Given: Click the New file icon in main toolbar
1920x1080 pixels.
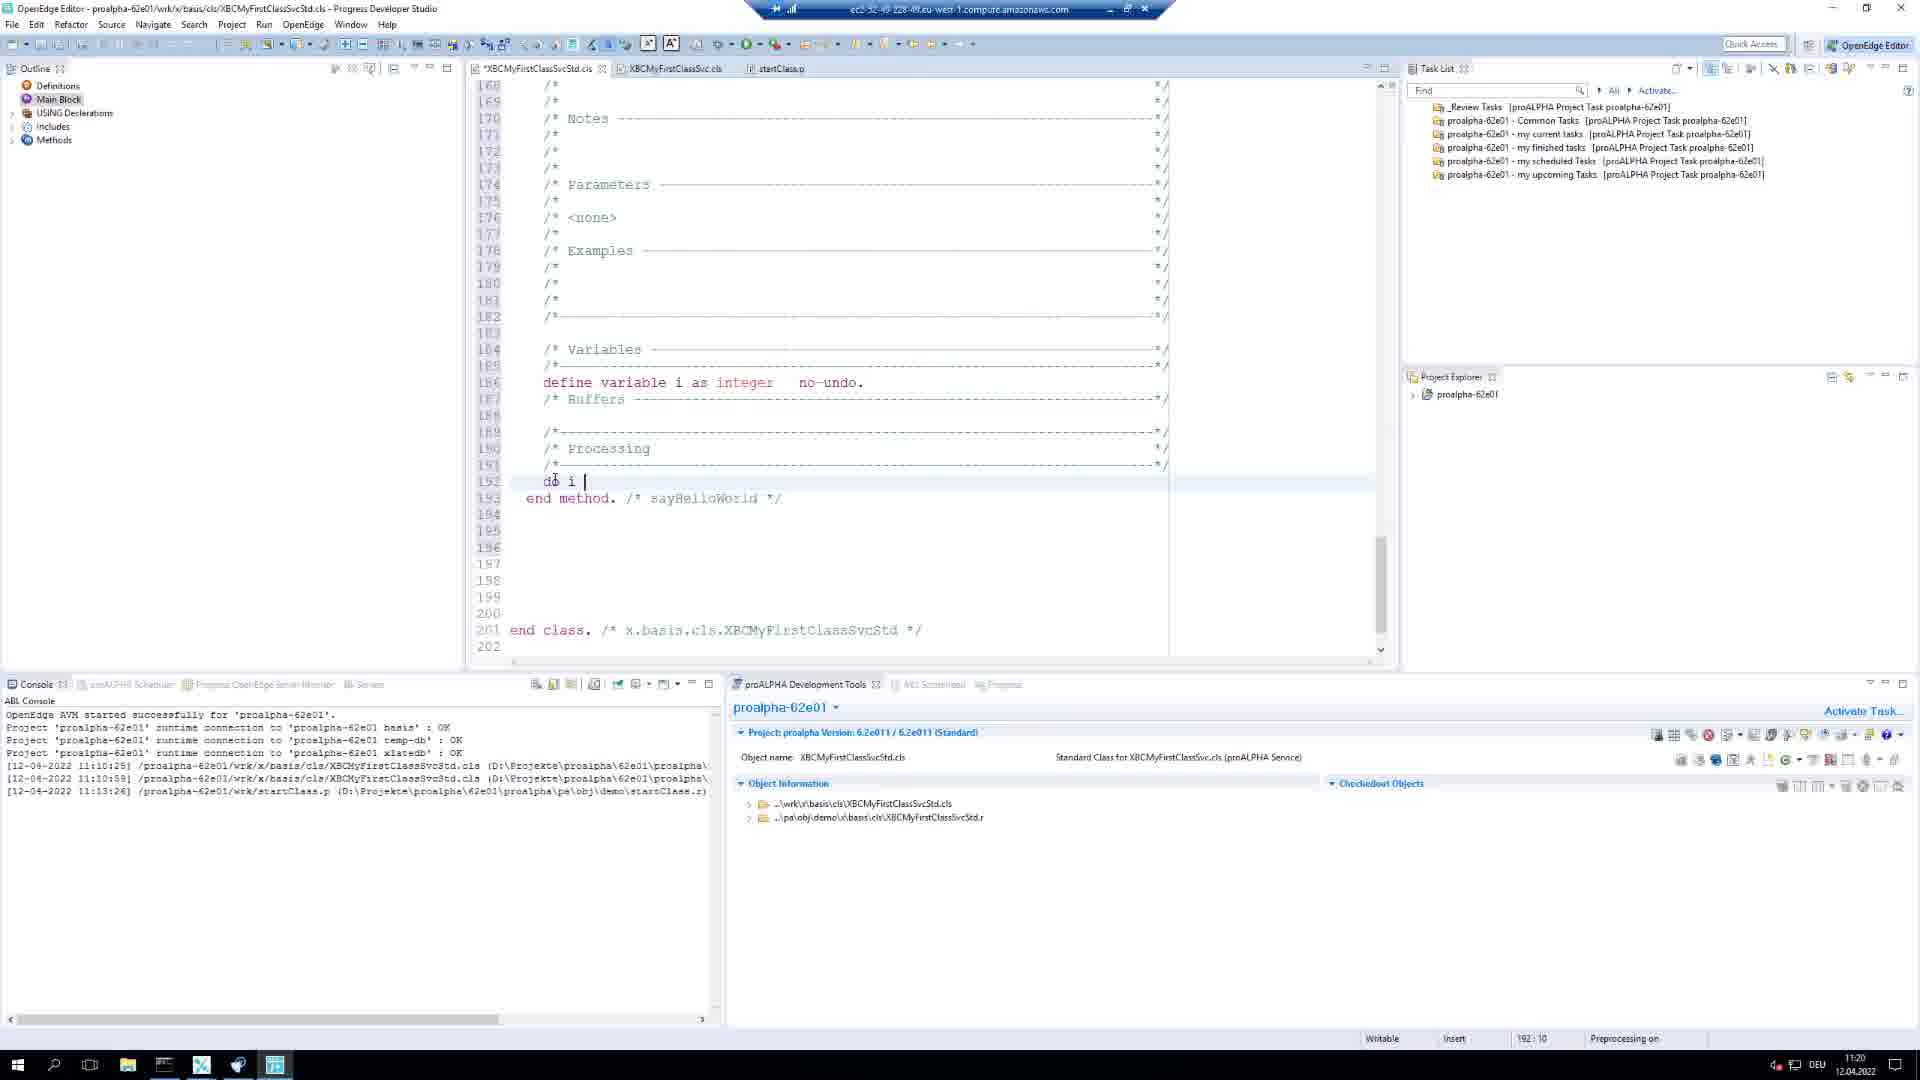Looking at the screenshot, I should point(12,44).
